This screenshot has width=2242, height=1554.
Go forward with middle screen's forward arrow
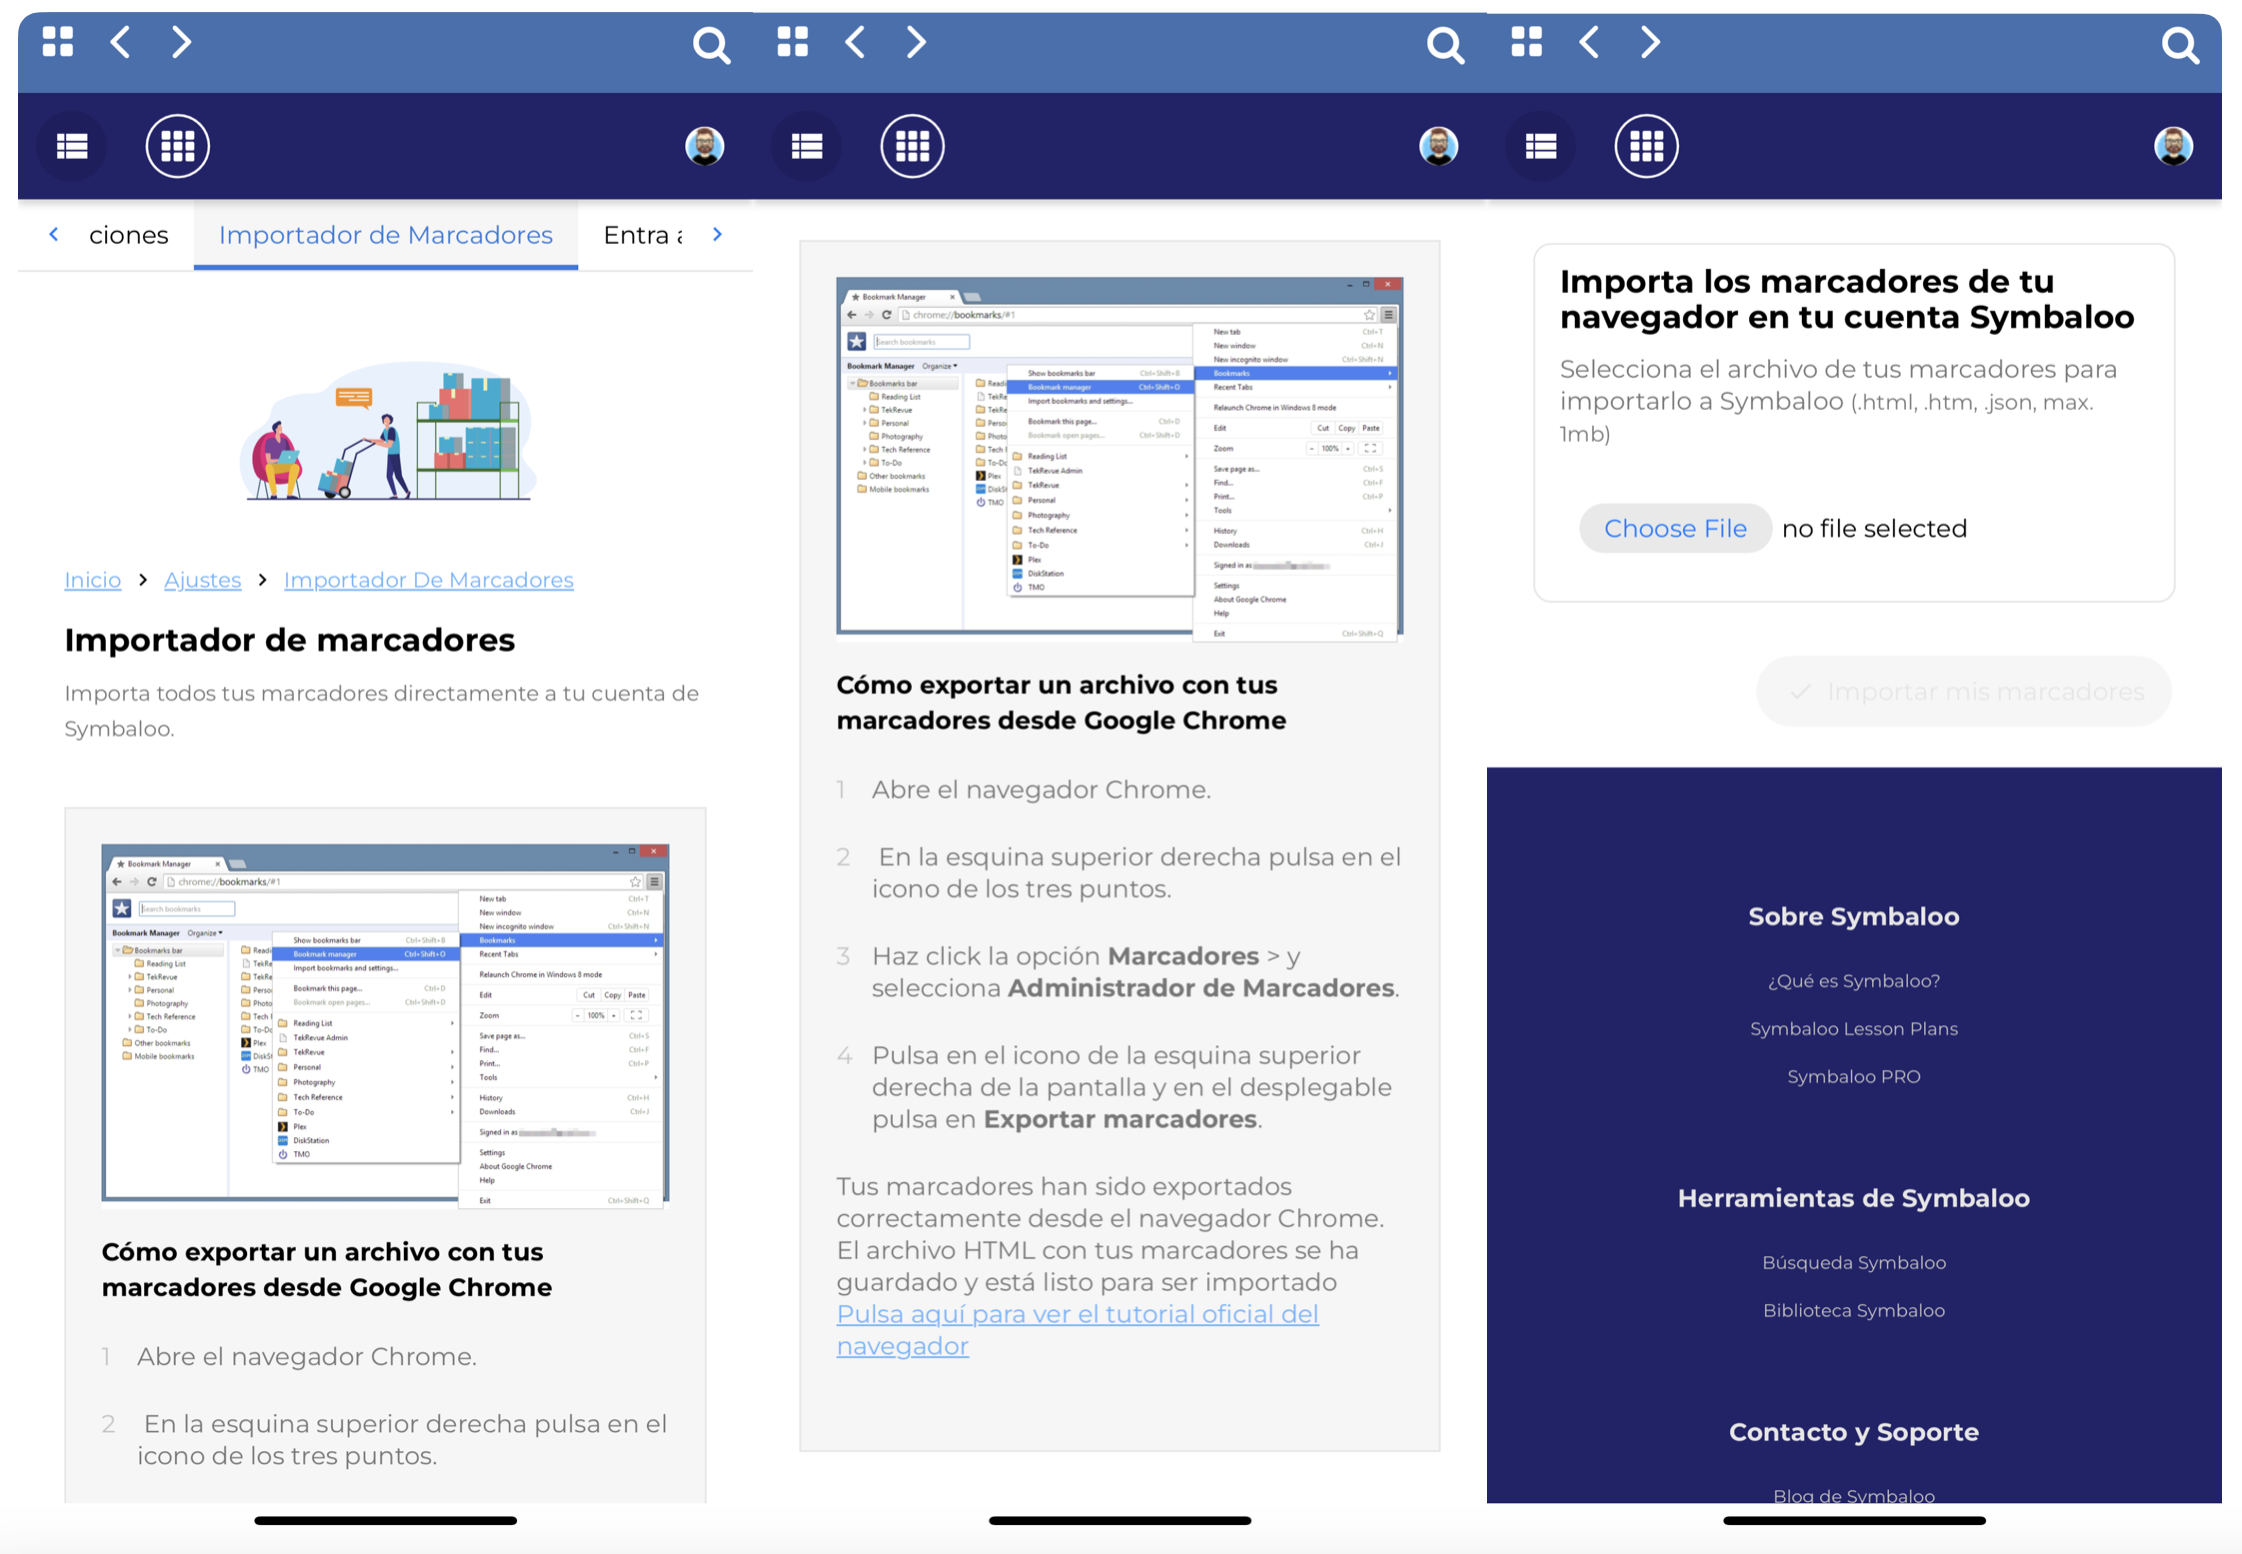click(x=916, y=42)
